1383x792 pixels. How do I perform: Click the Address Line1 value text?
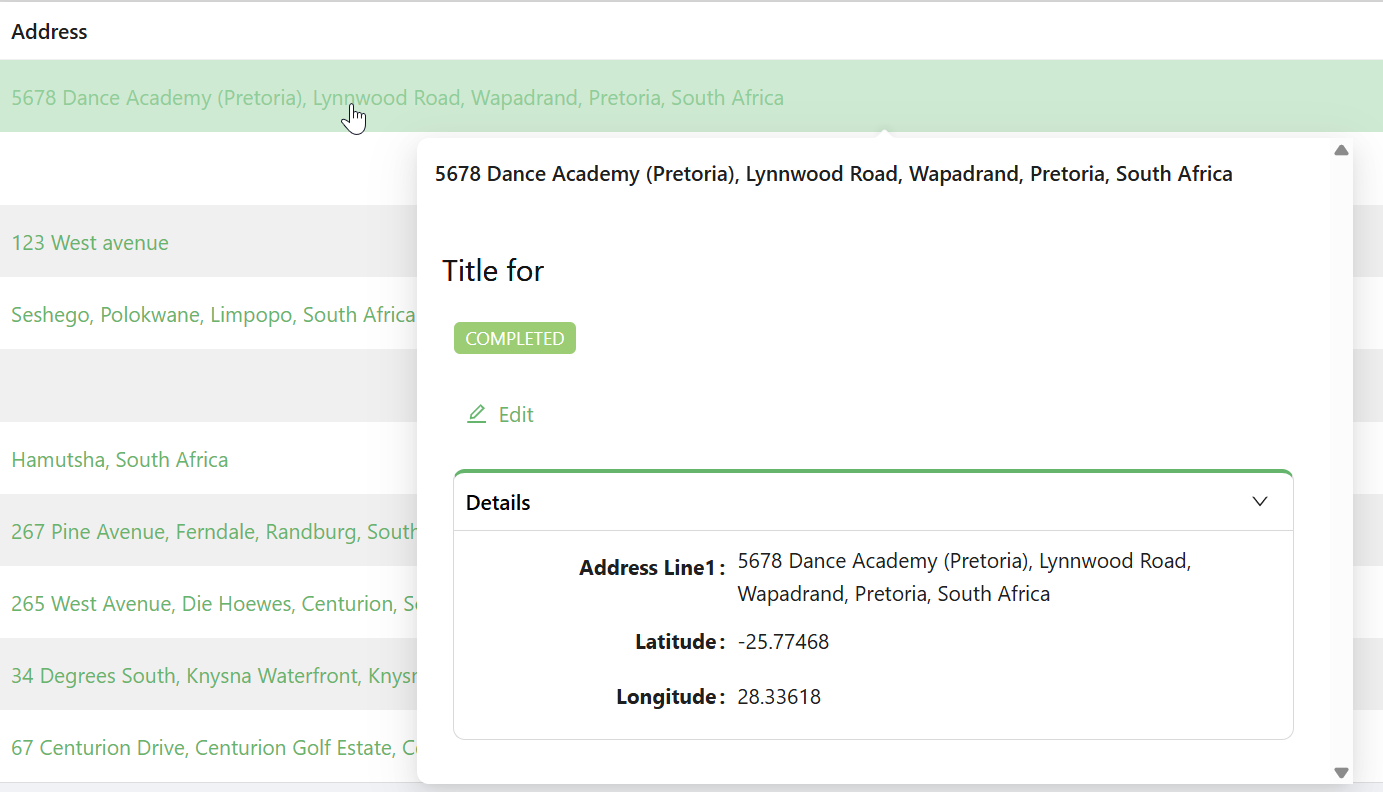click(x=964, y=577)
